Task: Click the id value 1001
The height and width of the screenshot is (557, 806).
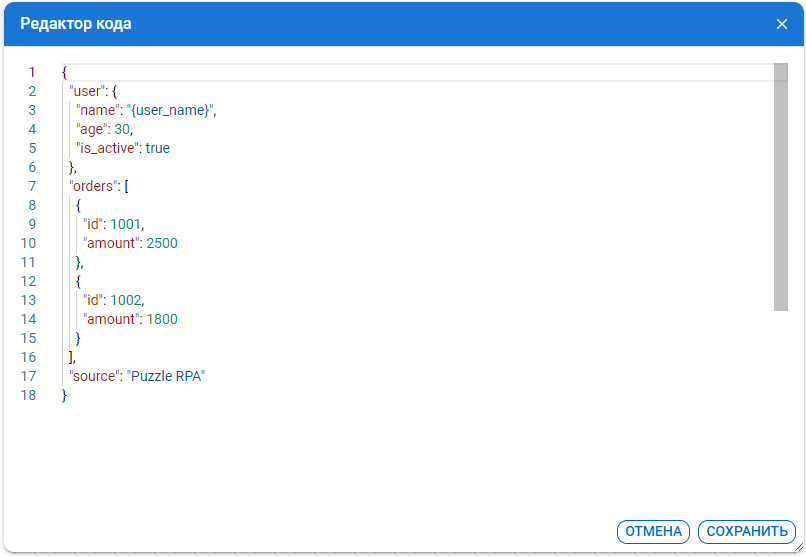Action: pyautogui.click(x=127, y=224)
